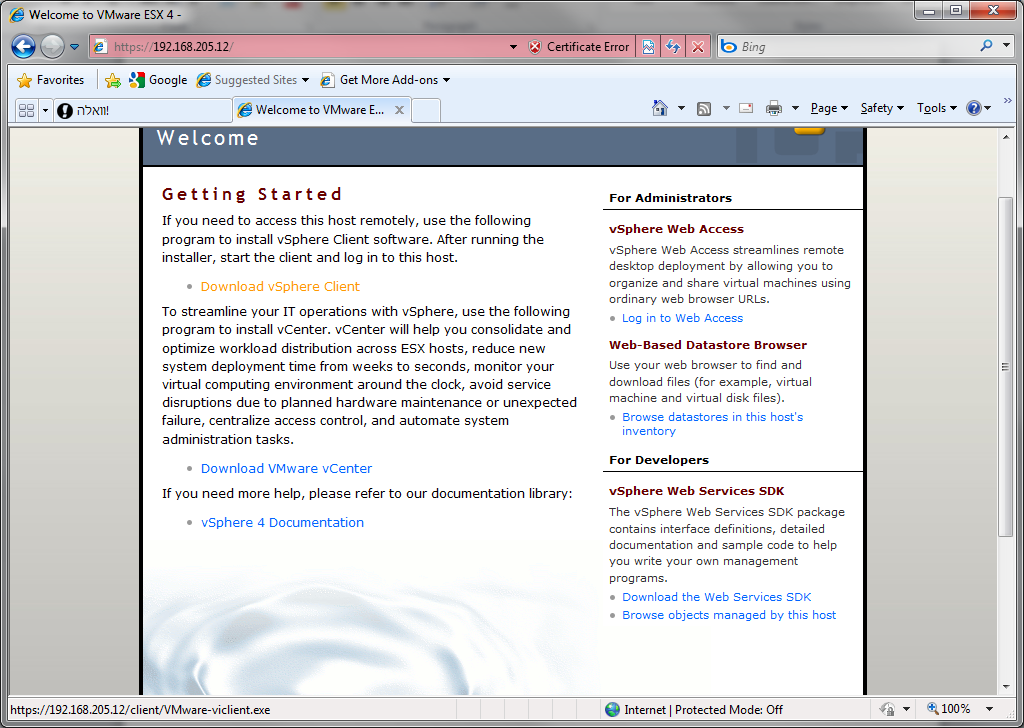Click the vSphere Web Access heading
Screen dimensions: 1024x728
[x=677, y=229]
